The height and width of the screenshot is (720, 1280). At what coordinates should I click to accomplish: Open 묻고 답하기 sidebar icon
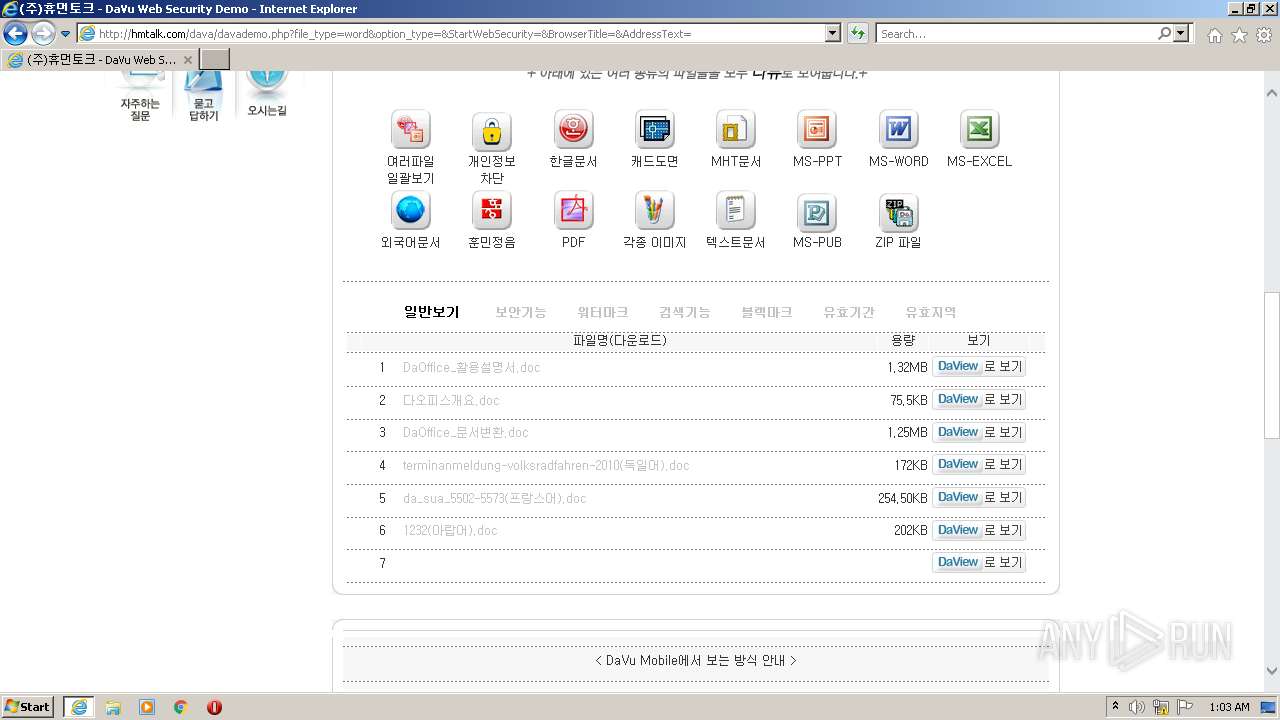203,96
